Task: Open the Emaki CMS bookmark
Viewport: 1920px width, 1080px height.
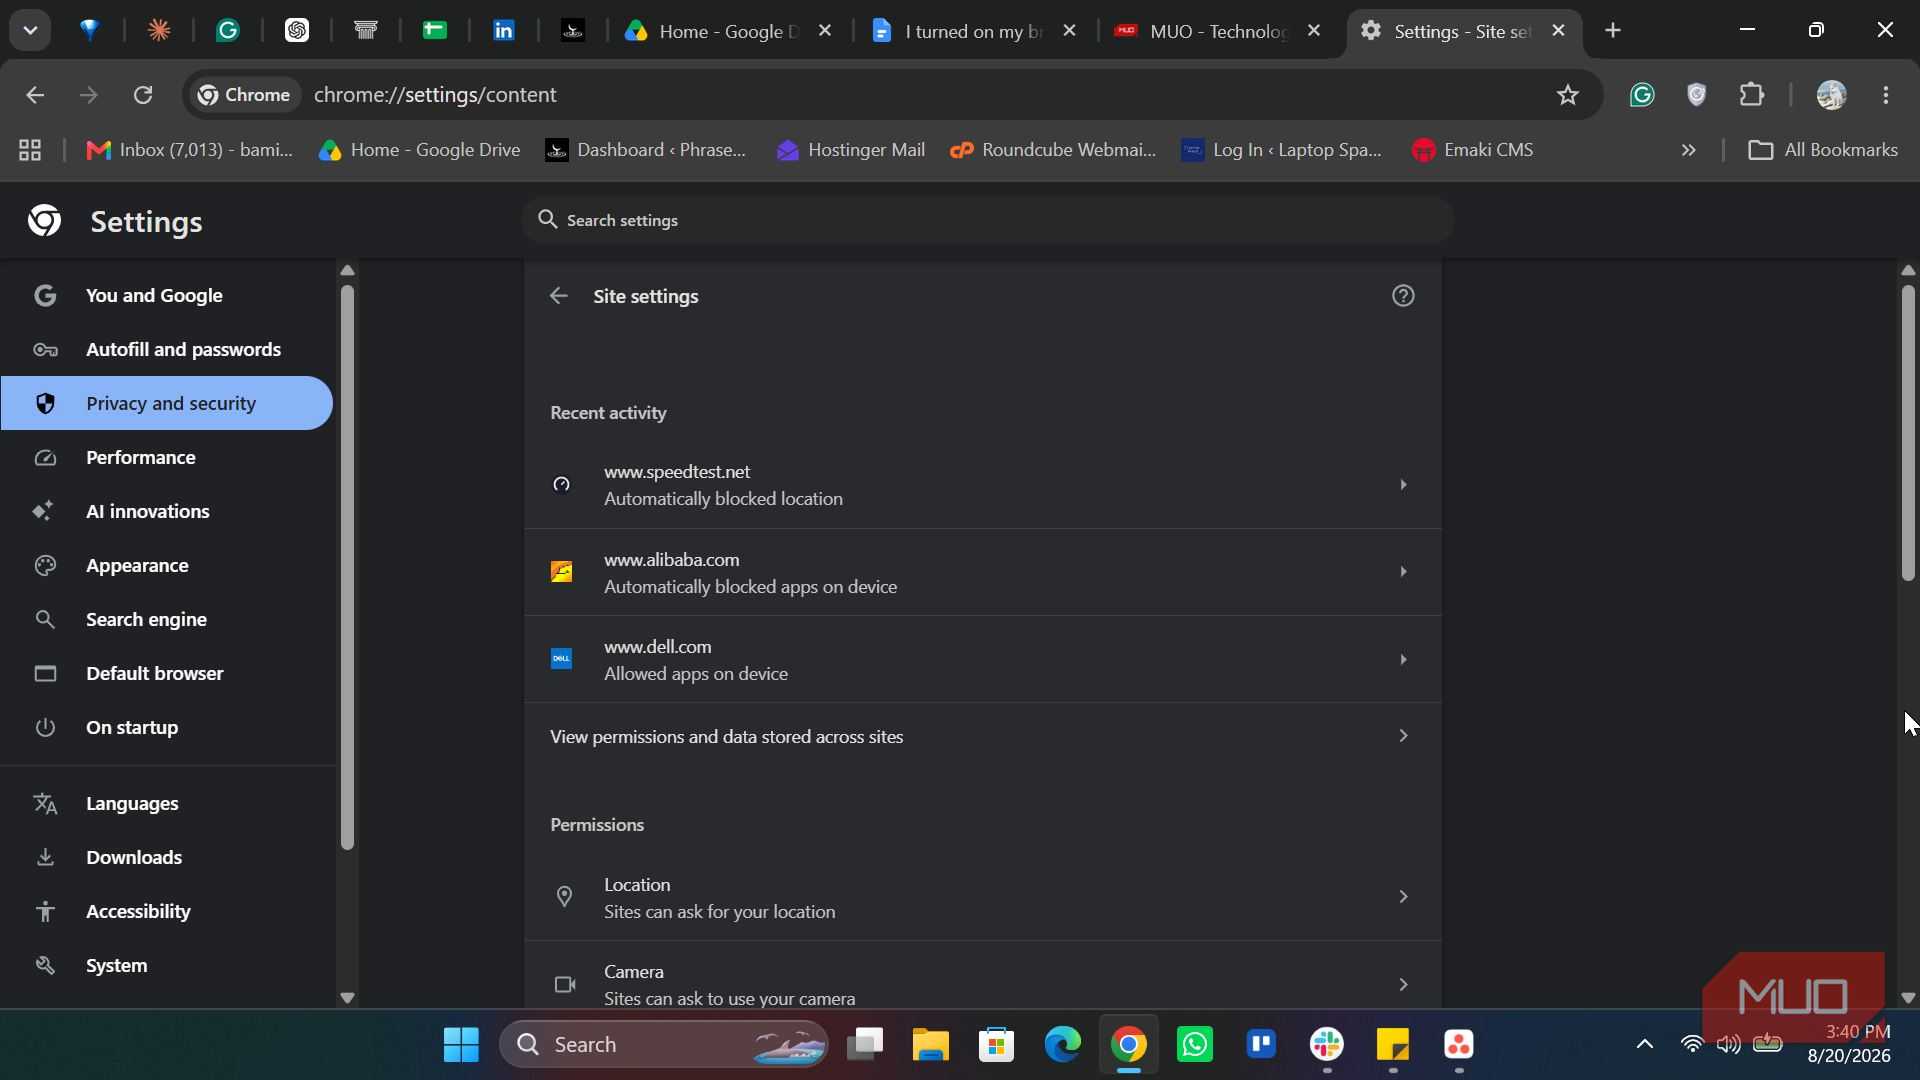Action: (1472, 150)
